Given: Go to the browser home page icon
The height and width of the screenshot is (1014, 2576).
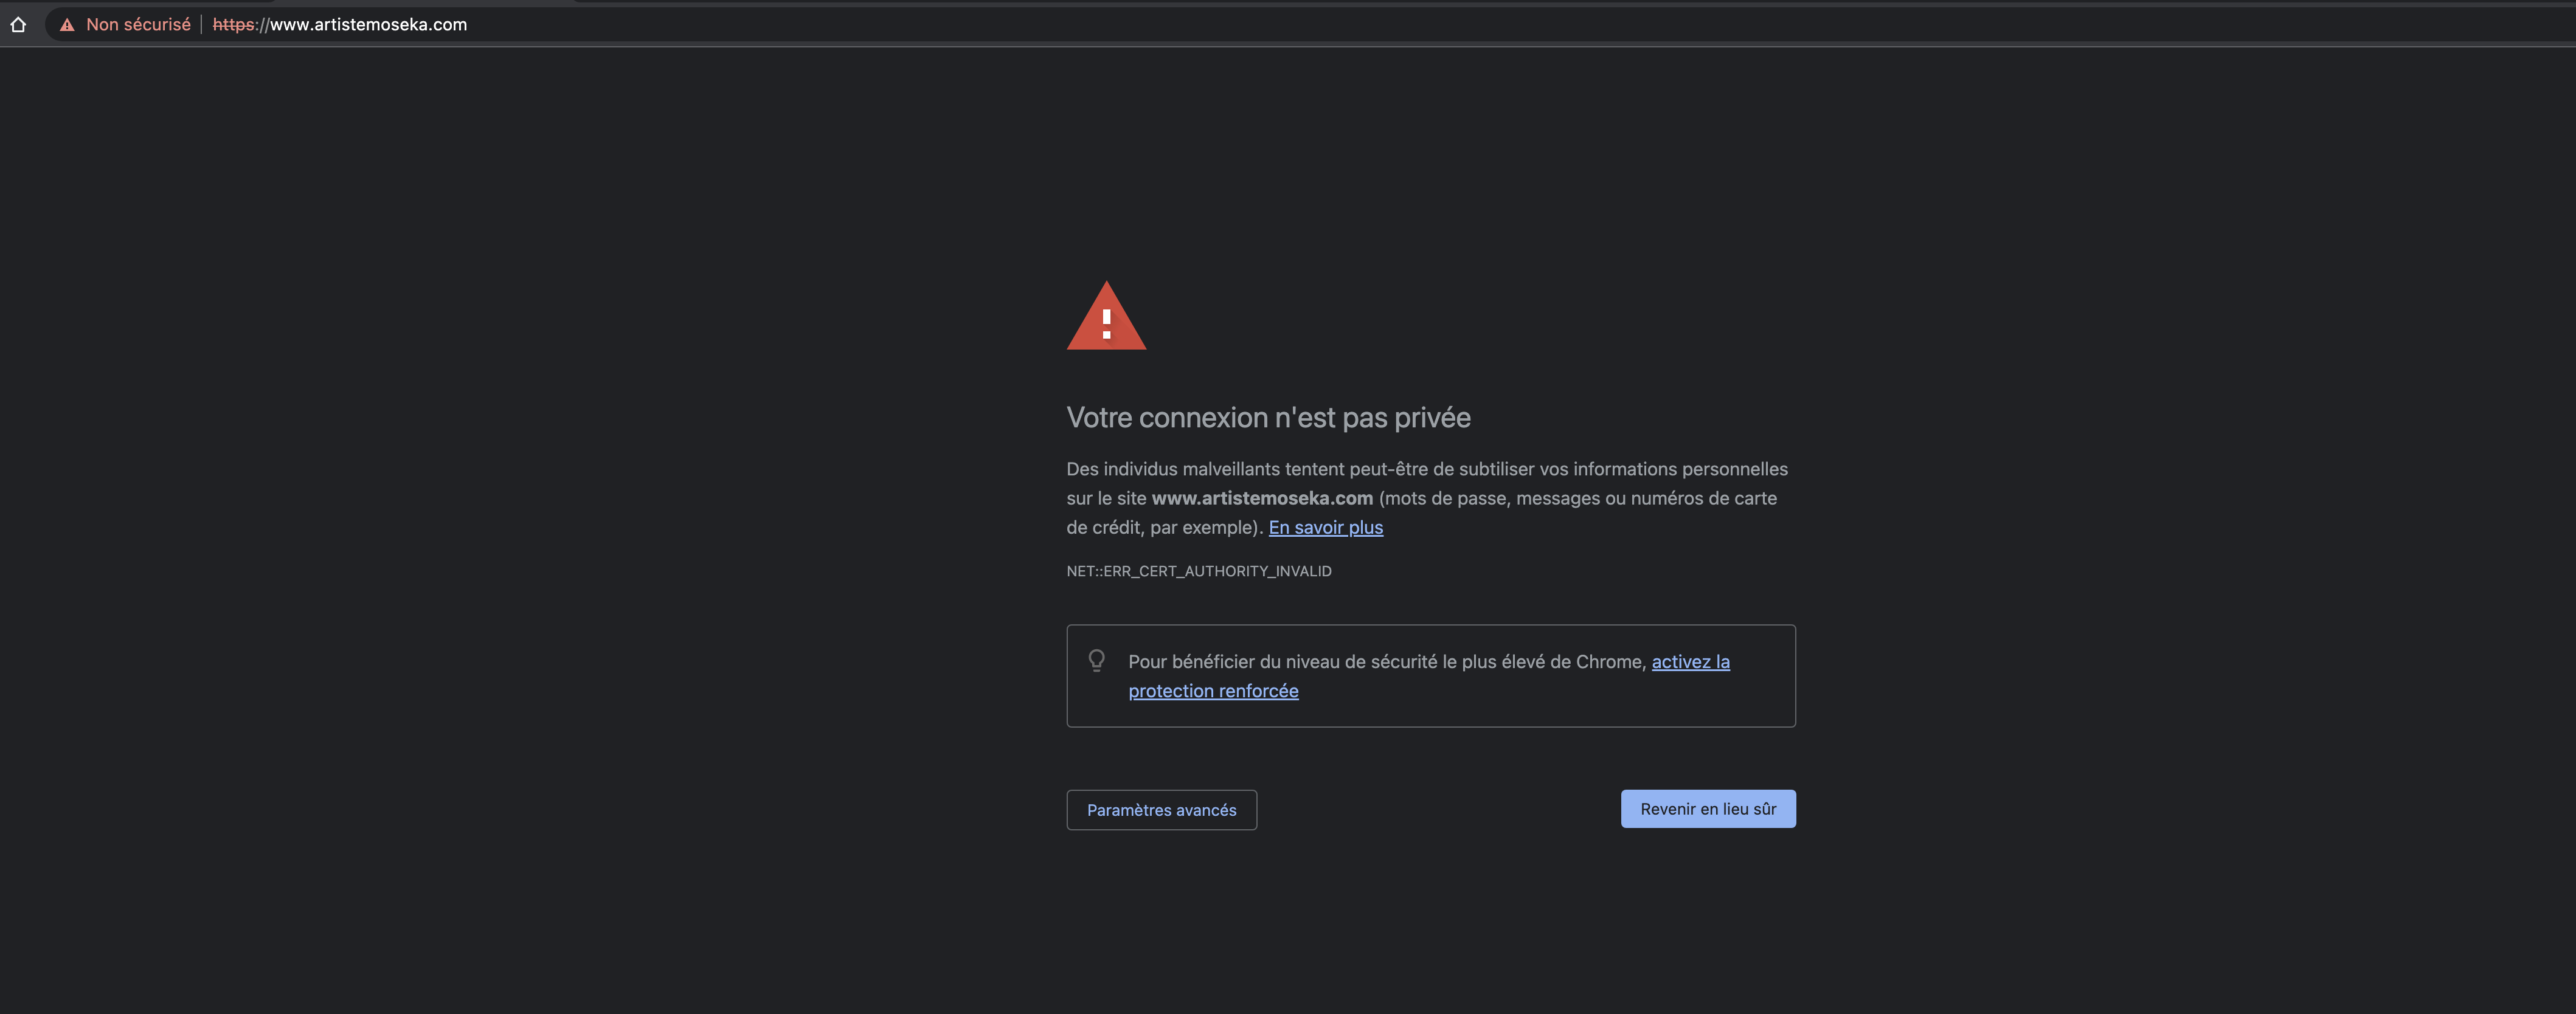Looking at the screenshot, I should coord(18,25).
